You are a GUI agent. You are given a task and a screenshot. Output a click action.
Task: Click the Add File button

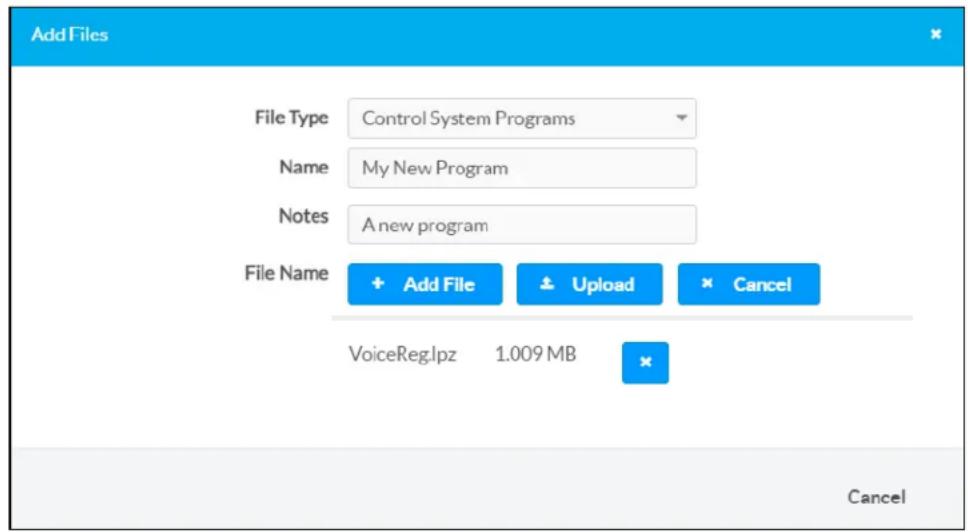pos(425,284)
